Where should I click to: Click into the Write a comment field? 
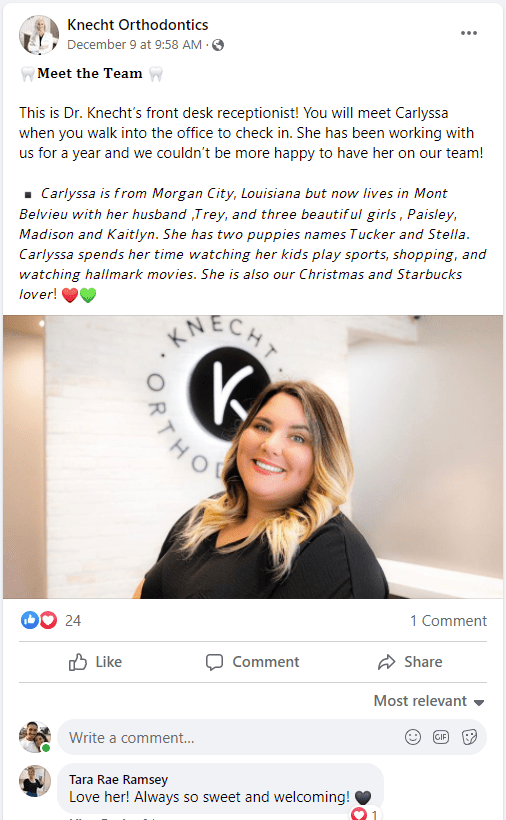tap(272, 737)
